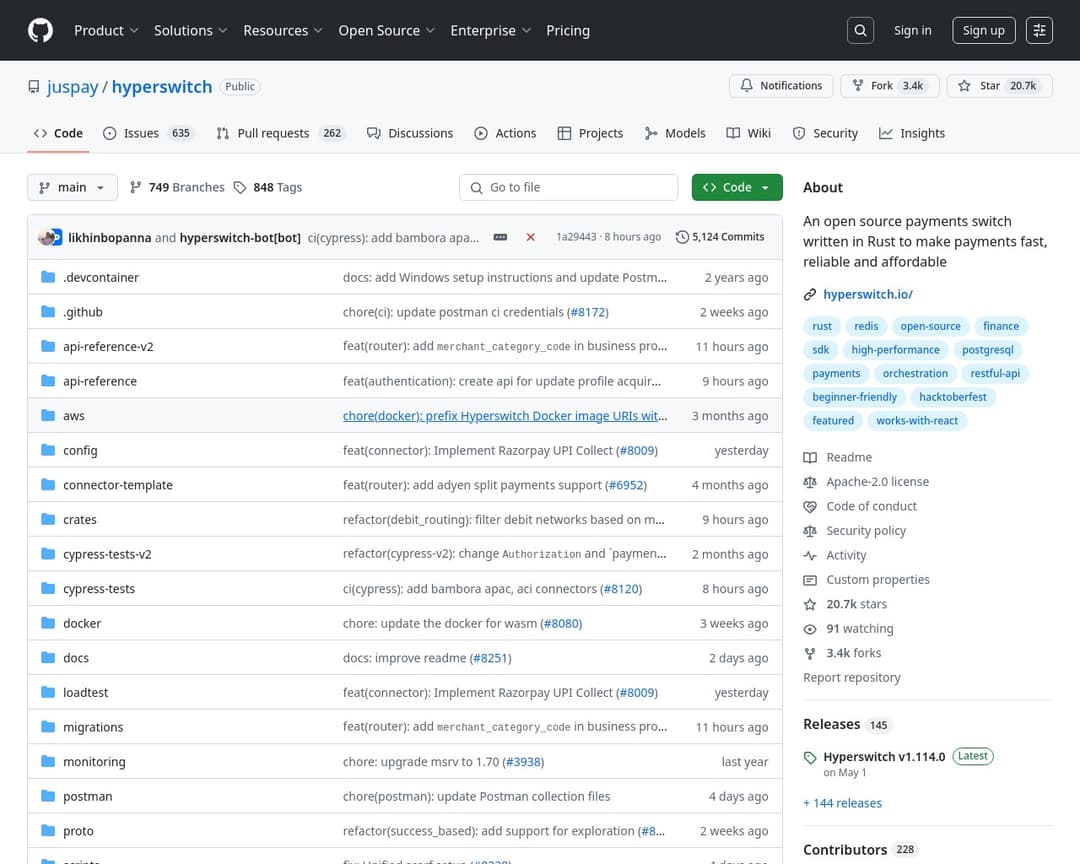Click the Notifications bell button
1080x864 pixels.
point(781,85)
